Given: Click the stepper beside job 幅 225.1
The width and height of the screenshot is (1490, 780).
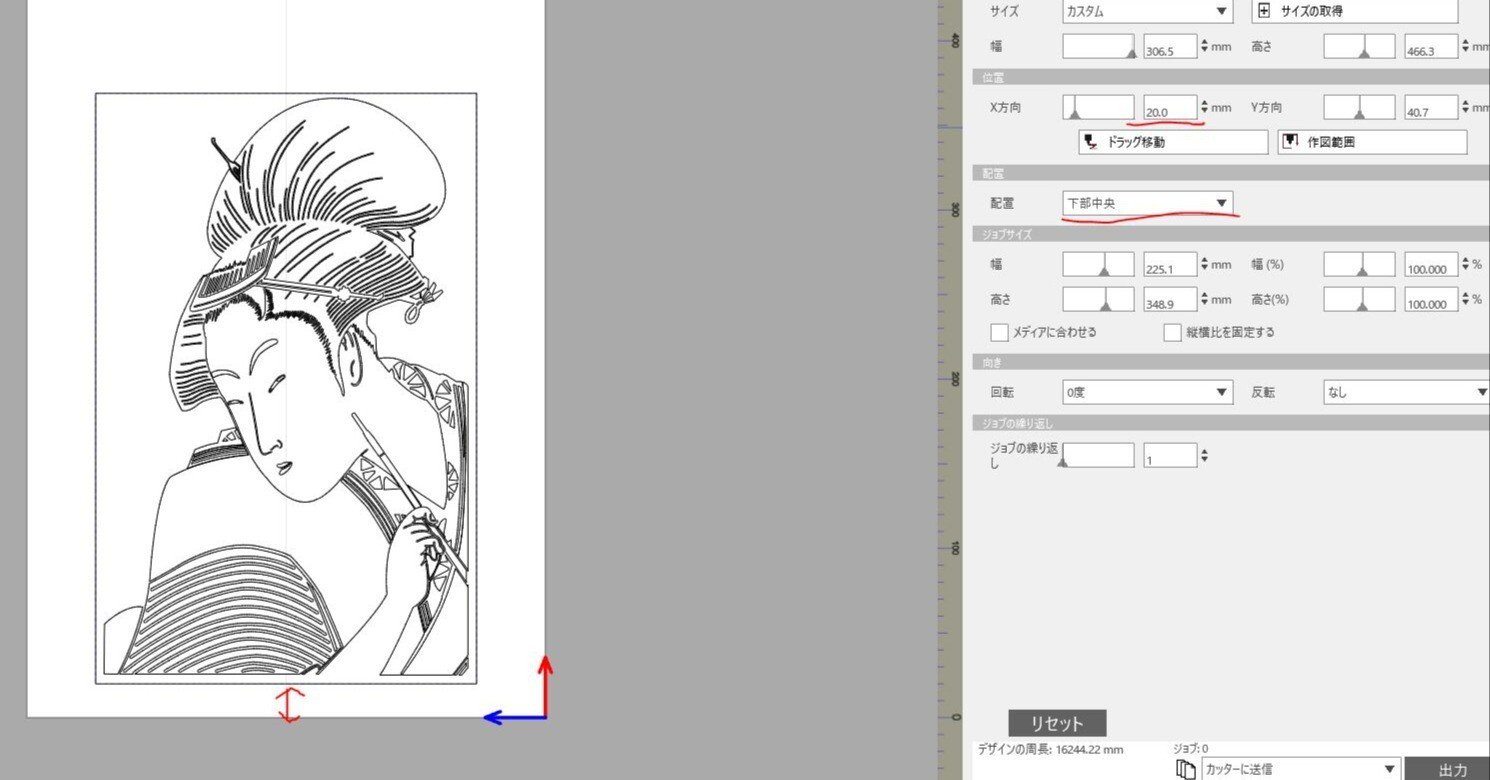Looking at the screenshot, I should pyautogui.click(x=1204, y=265).
